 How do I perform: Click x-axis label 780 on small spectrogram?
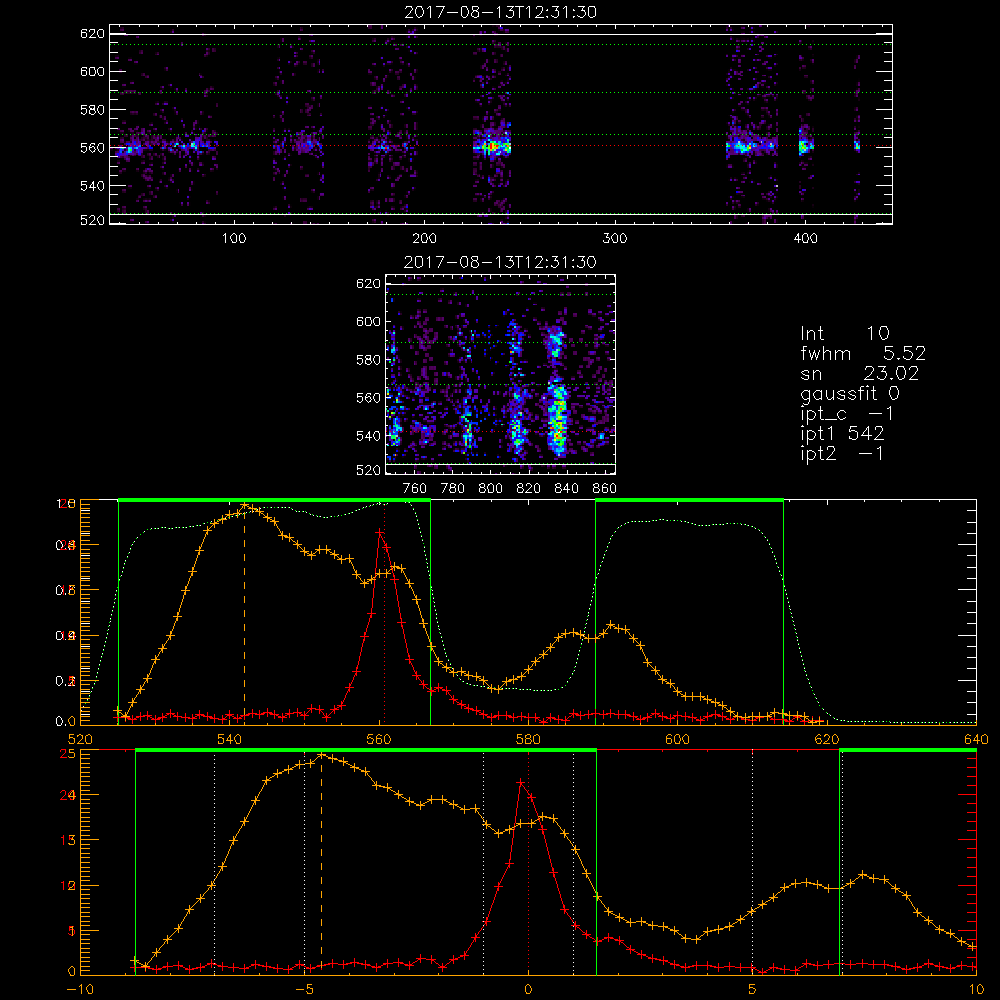pyautogui.click(x=453, y=489)
